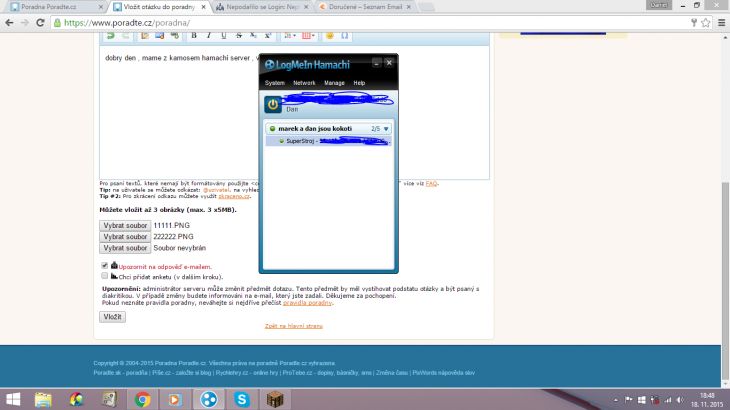Open Hamachi Manage menu
730x410 pixels.
click(x=334, y=83)
